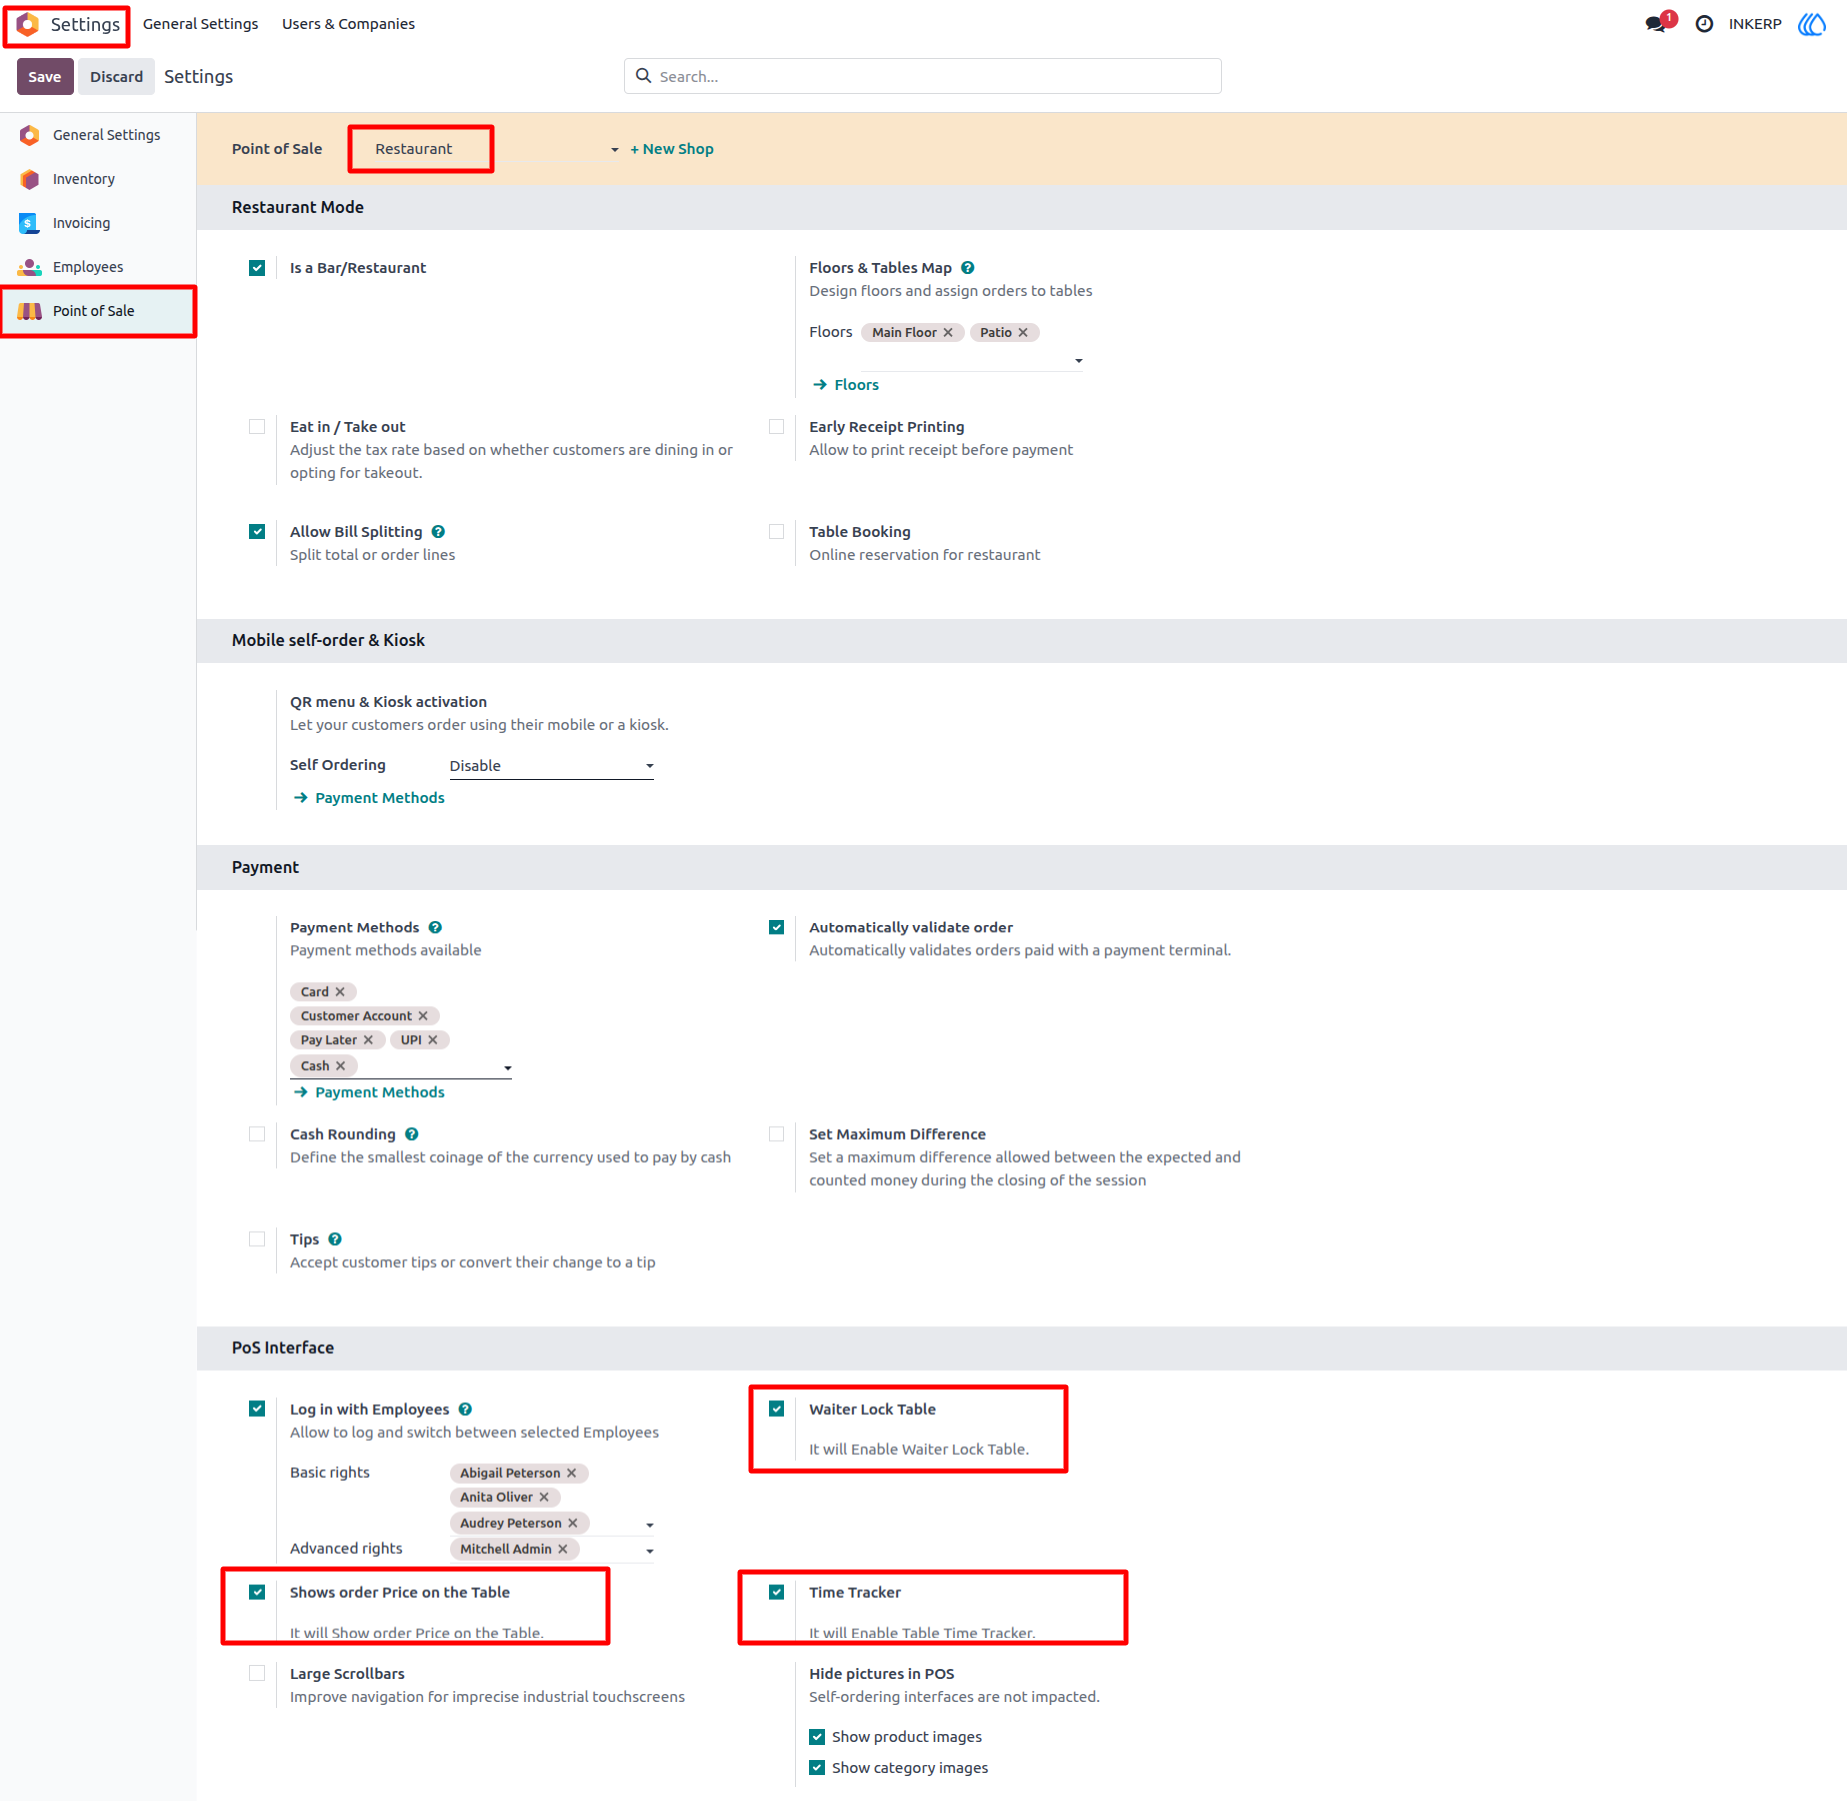Click the + New Shop link
This screenshot has height=1801, width=1847.
point(672,149)
